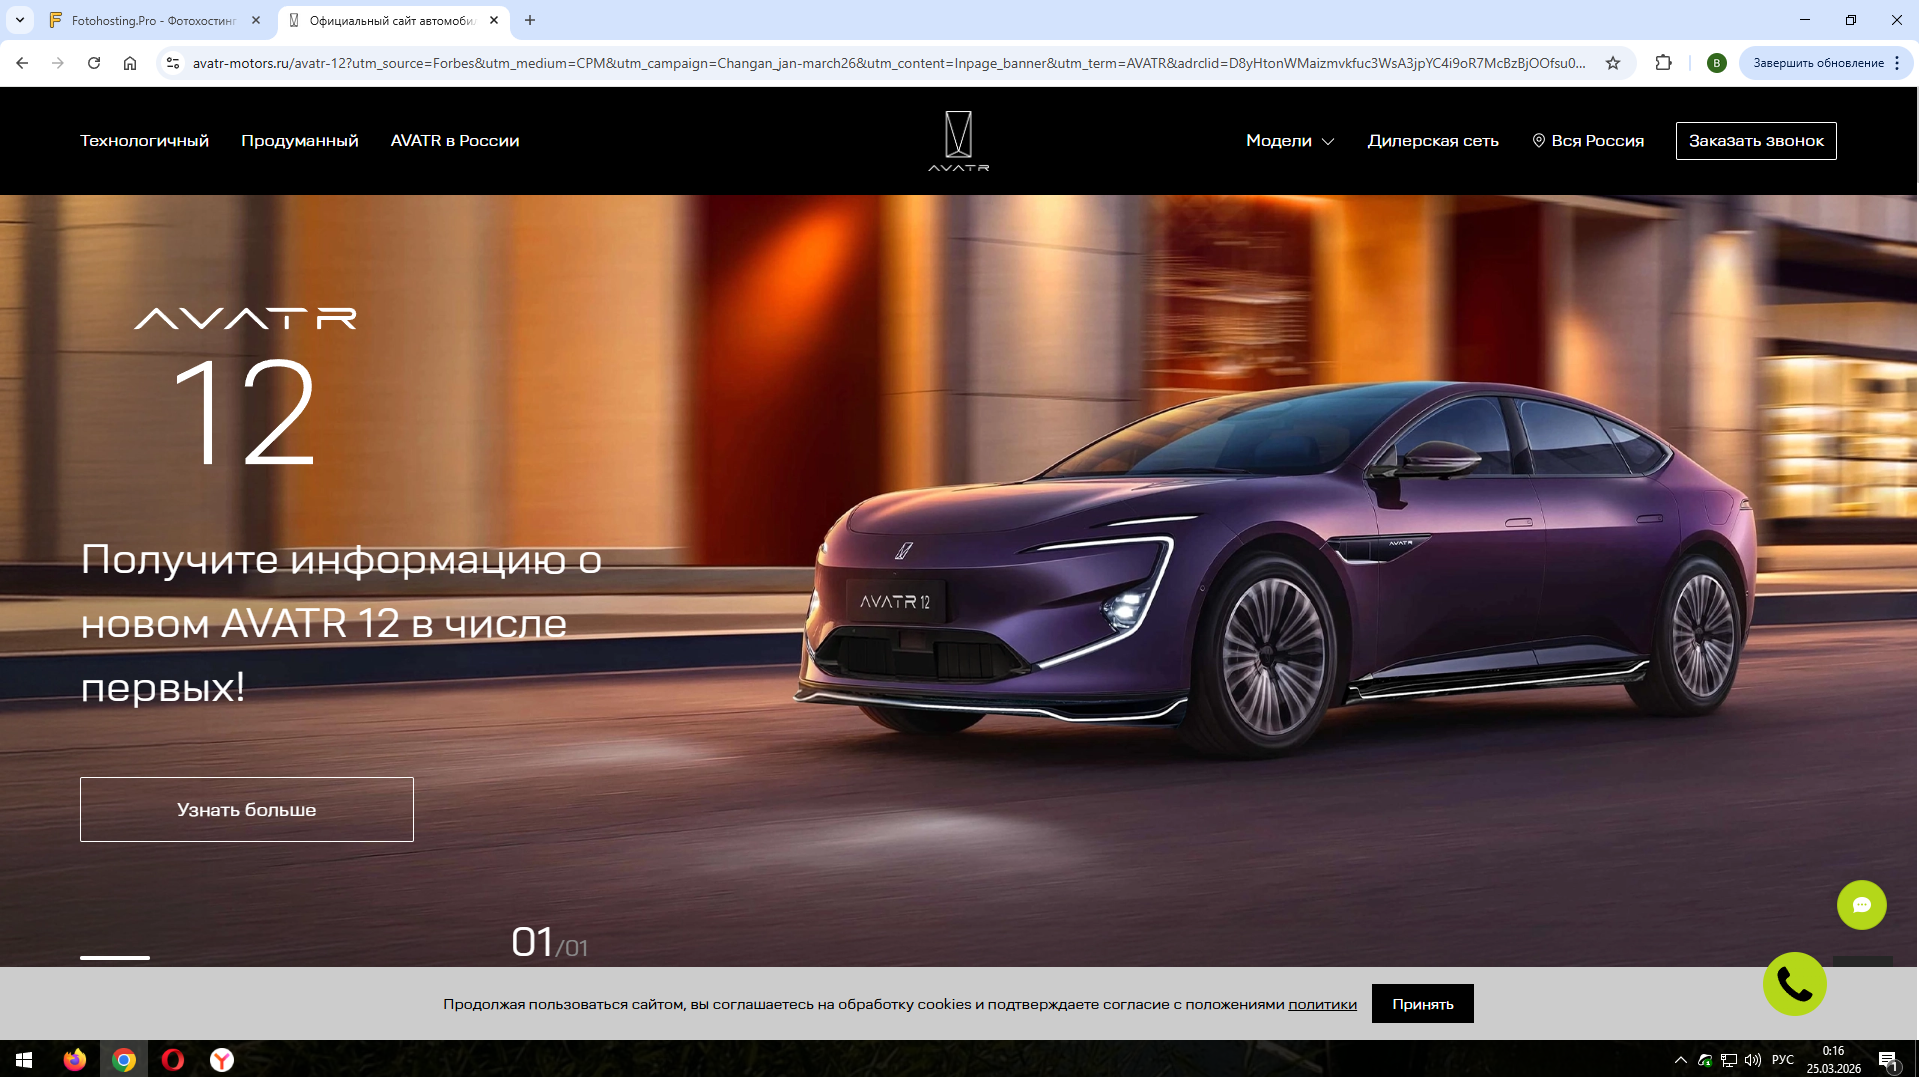Open the tab search chevron
Screen dimensions: 1919x1077
pyautogui.click(x=20, y=20)
